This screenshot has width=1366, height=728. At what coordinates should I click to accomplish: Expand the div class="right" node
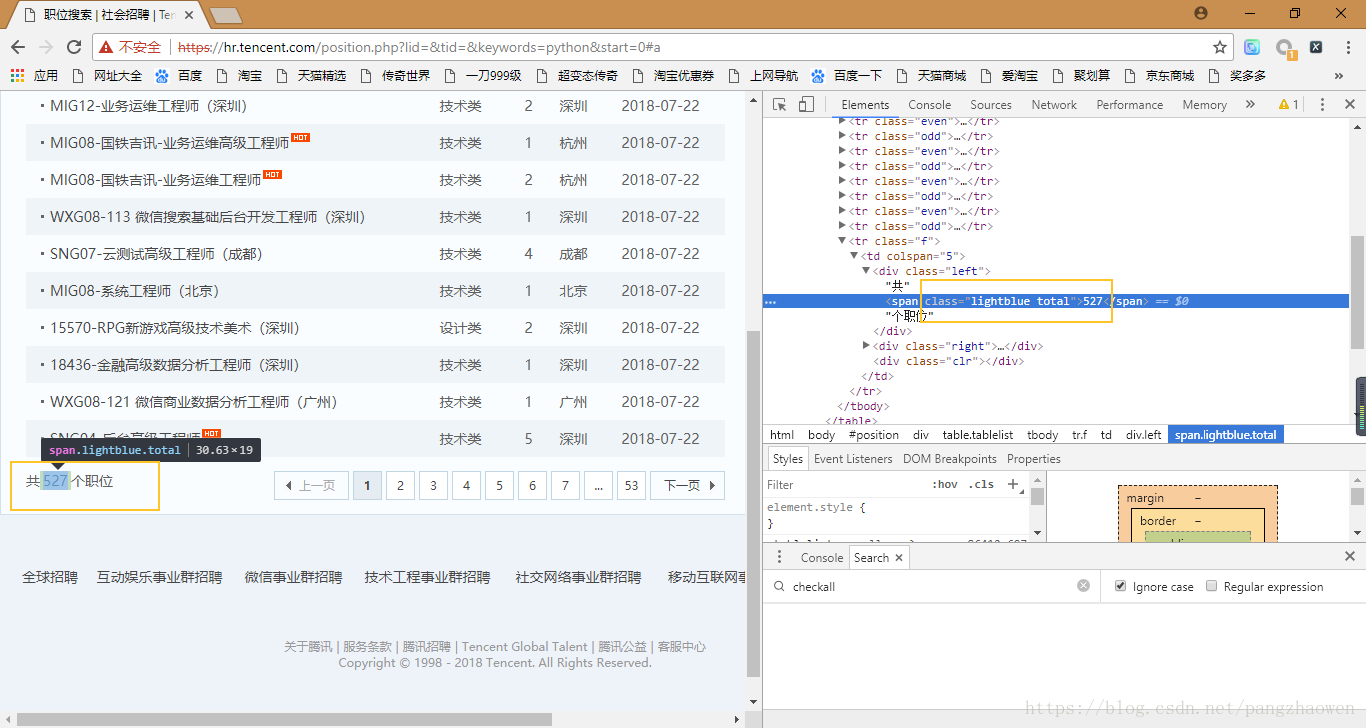click(866, 346)
